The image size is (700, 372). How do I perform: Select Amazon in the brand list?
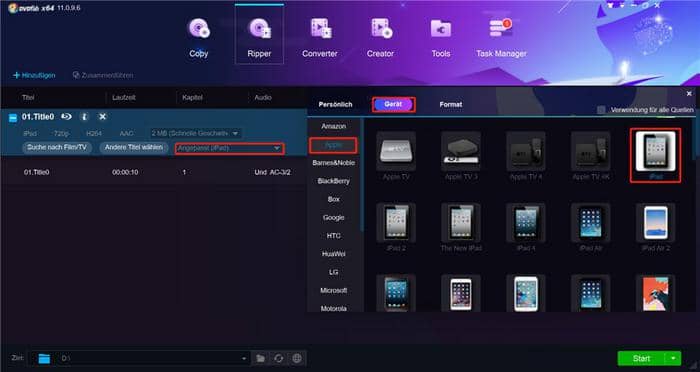[x=333, y=126]
